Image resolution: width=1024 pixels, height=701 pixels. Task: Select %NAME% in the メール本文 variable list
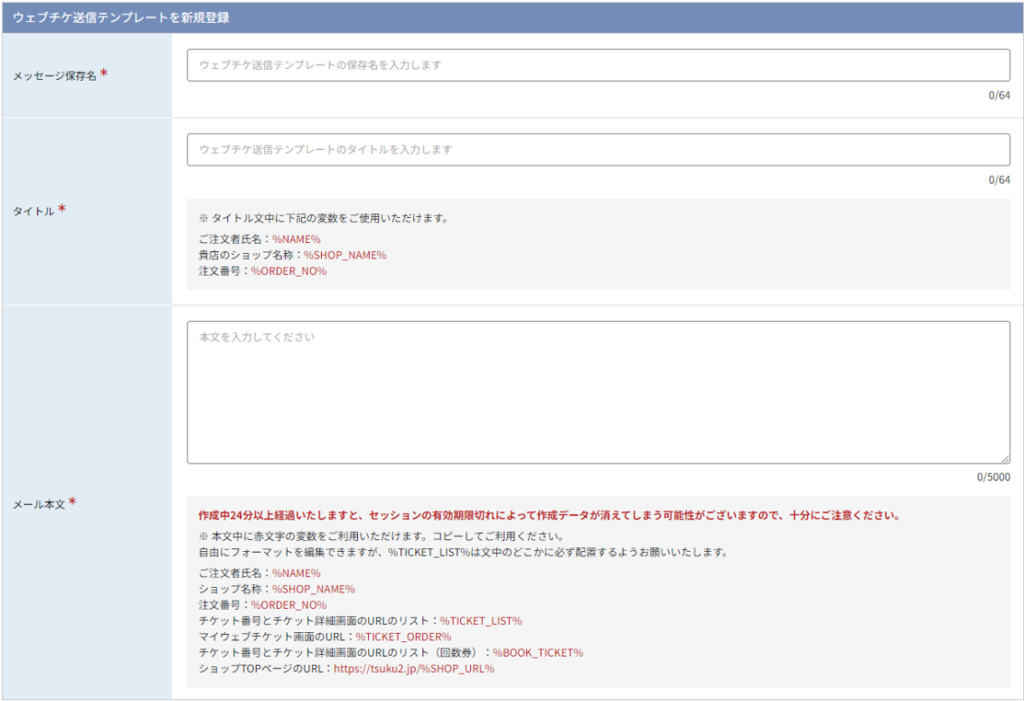[296, 573]
